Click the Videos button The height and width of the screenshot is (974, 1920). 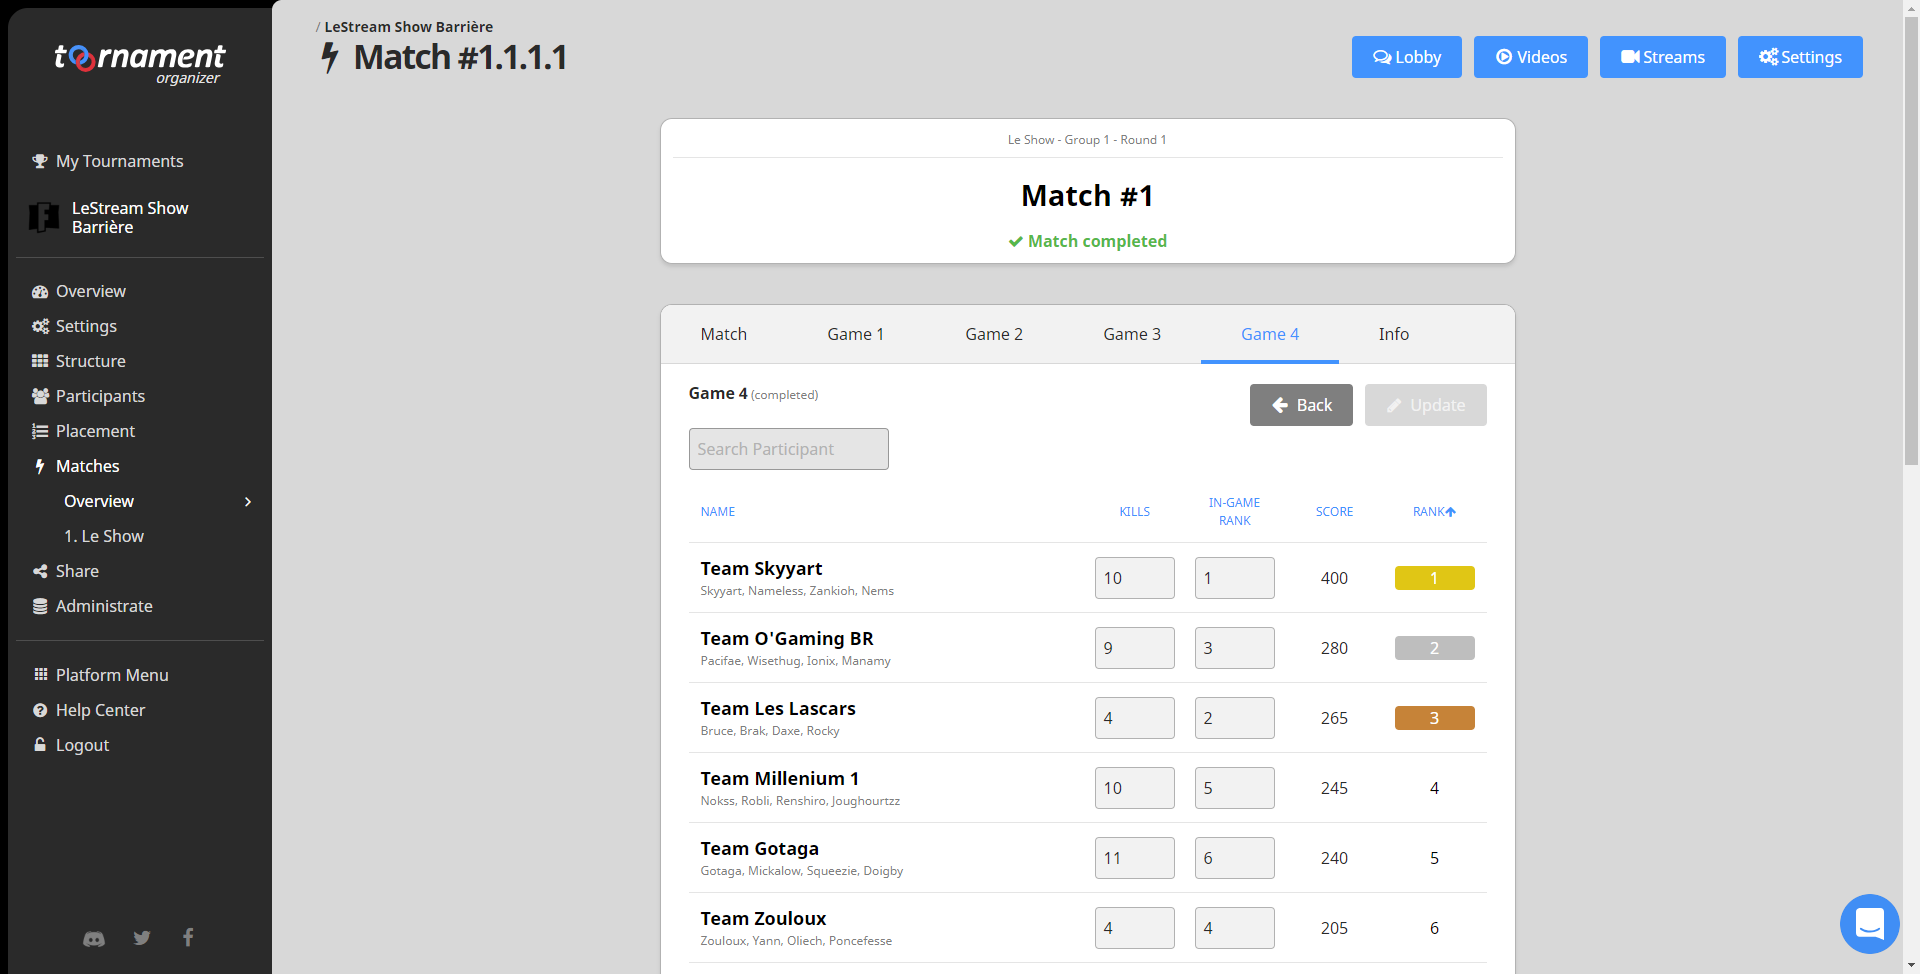(1531, 57)
